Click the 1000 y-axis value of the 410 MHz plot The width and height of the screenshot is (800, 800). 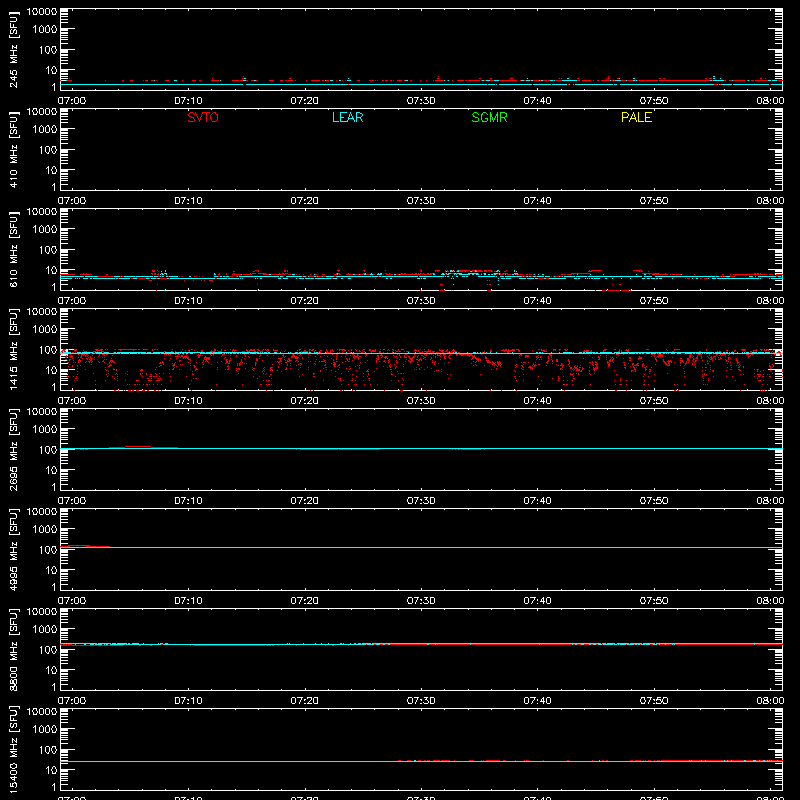click(45, 130)
